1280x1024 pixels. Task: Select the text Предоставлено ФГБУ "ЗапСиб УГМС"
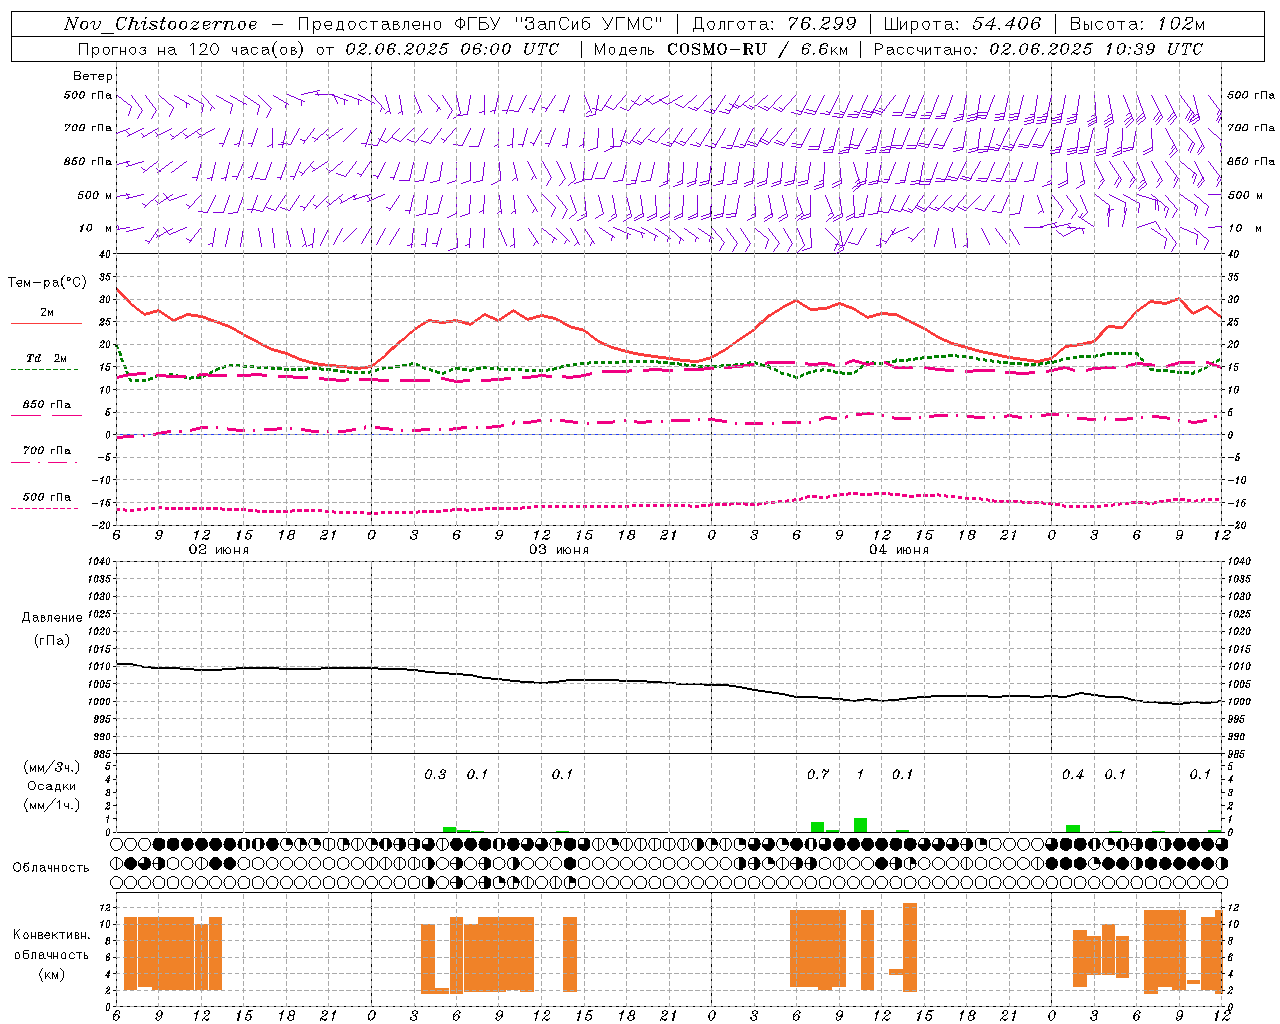481,24
